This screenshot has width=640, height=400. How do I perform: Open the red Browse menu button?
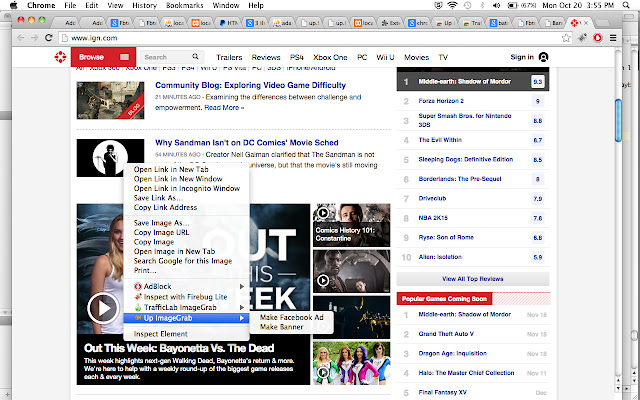tap(103, 57)
